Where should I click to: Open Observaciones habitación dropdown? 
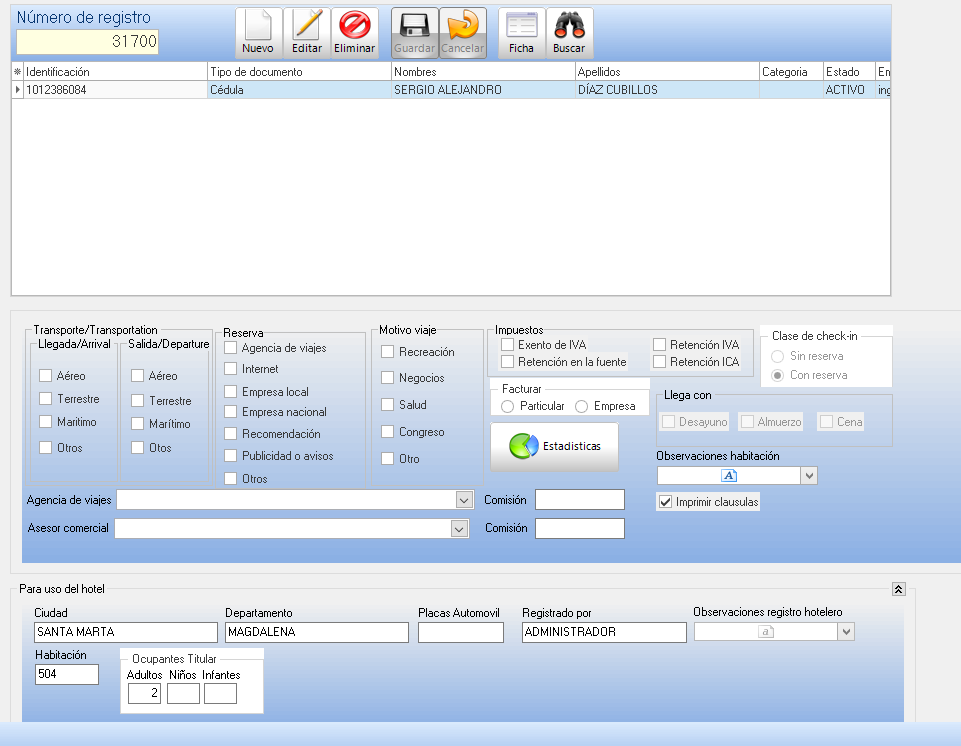coord(809,476)
